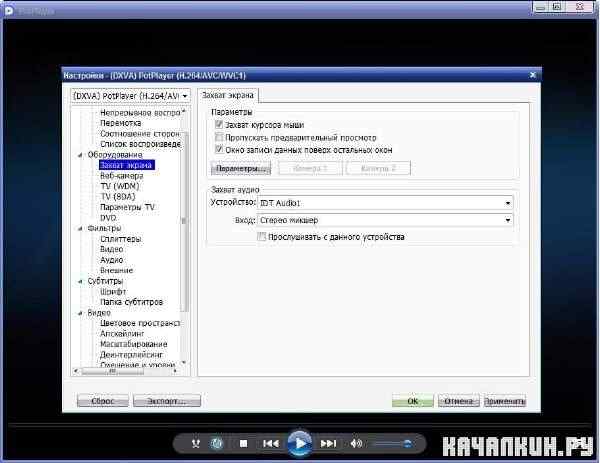Select highlighted Захват экрана tree item
Image resolution: width=600 pixels, height=463 pixels.
coord(127,165)
